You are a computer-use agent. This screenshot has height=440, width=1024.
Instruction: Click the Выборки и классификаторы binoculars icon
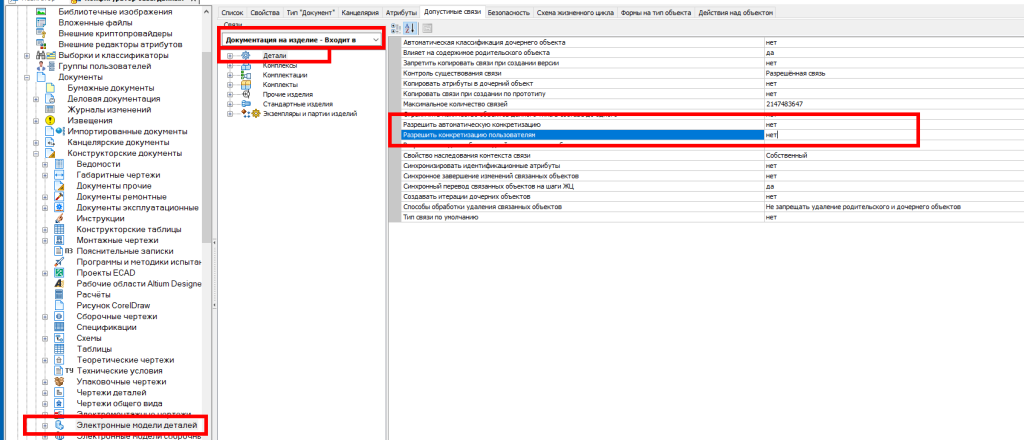tap(41, 55)
